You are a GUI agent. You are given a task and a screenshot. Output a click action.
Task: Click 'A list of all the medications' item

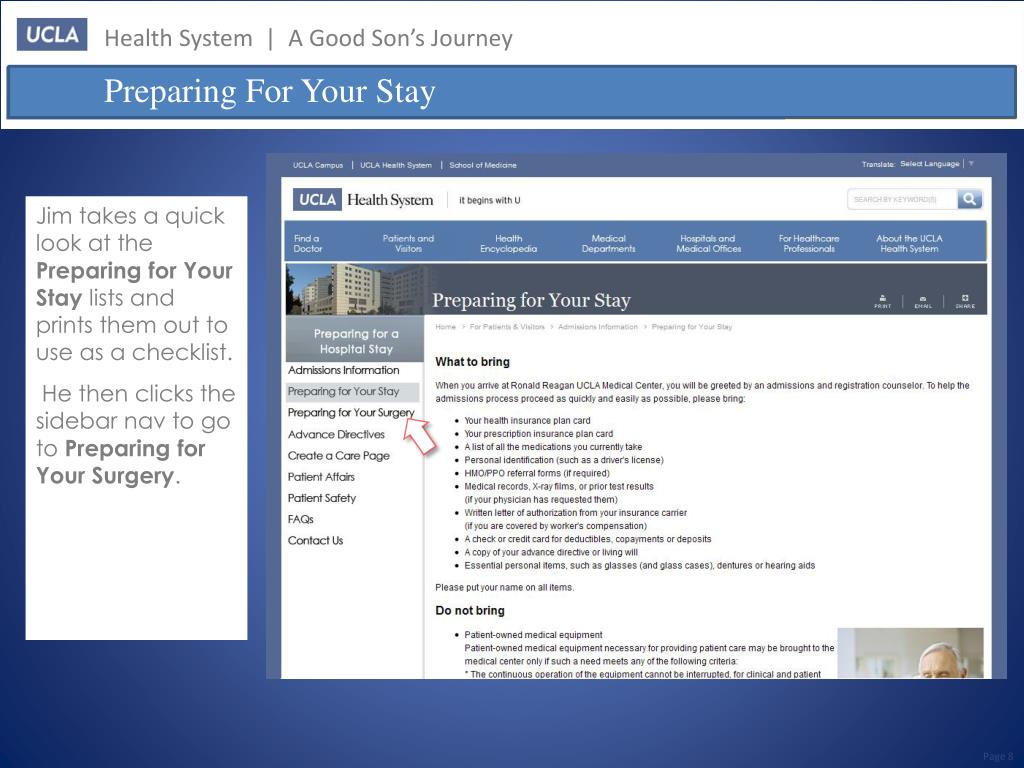[x=553, y=447]
